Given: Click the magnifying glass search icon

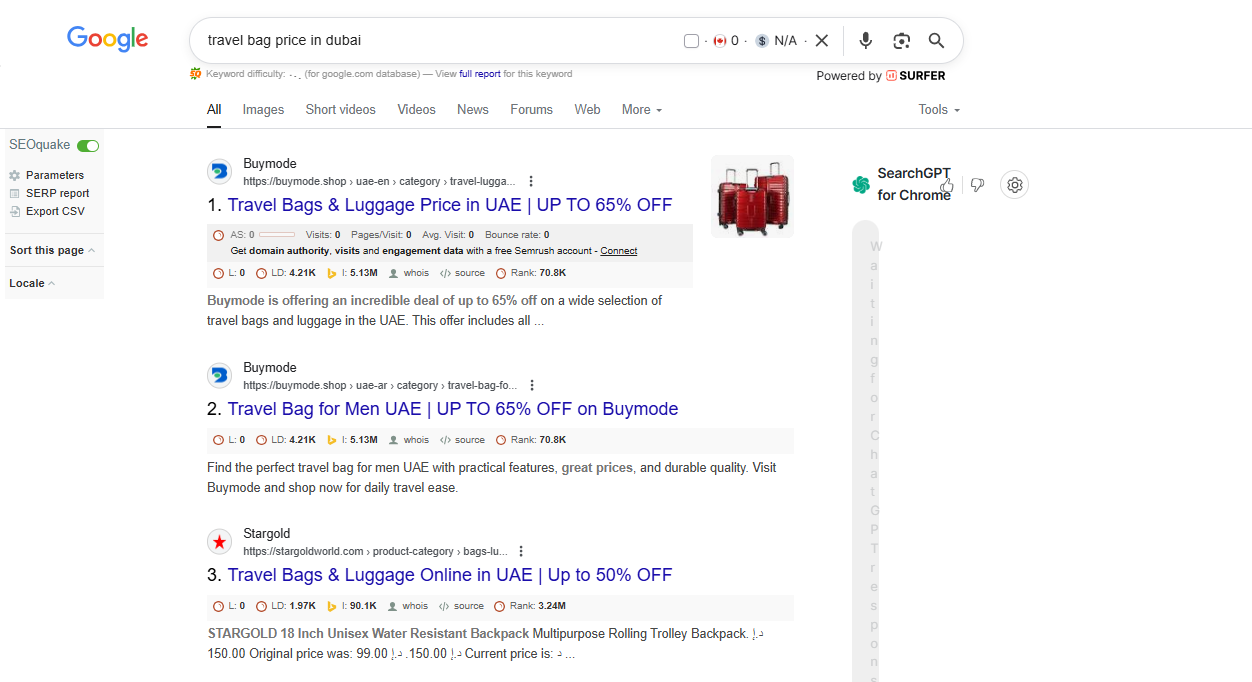Looking at the screenshot, I should click(x=936, y=40).
